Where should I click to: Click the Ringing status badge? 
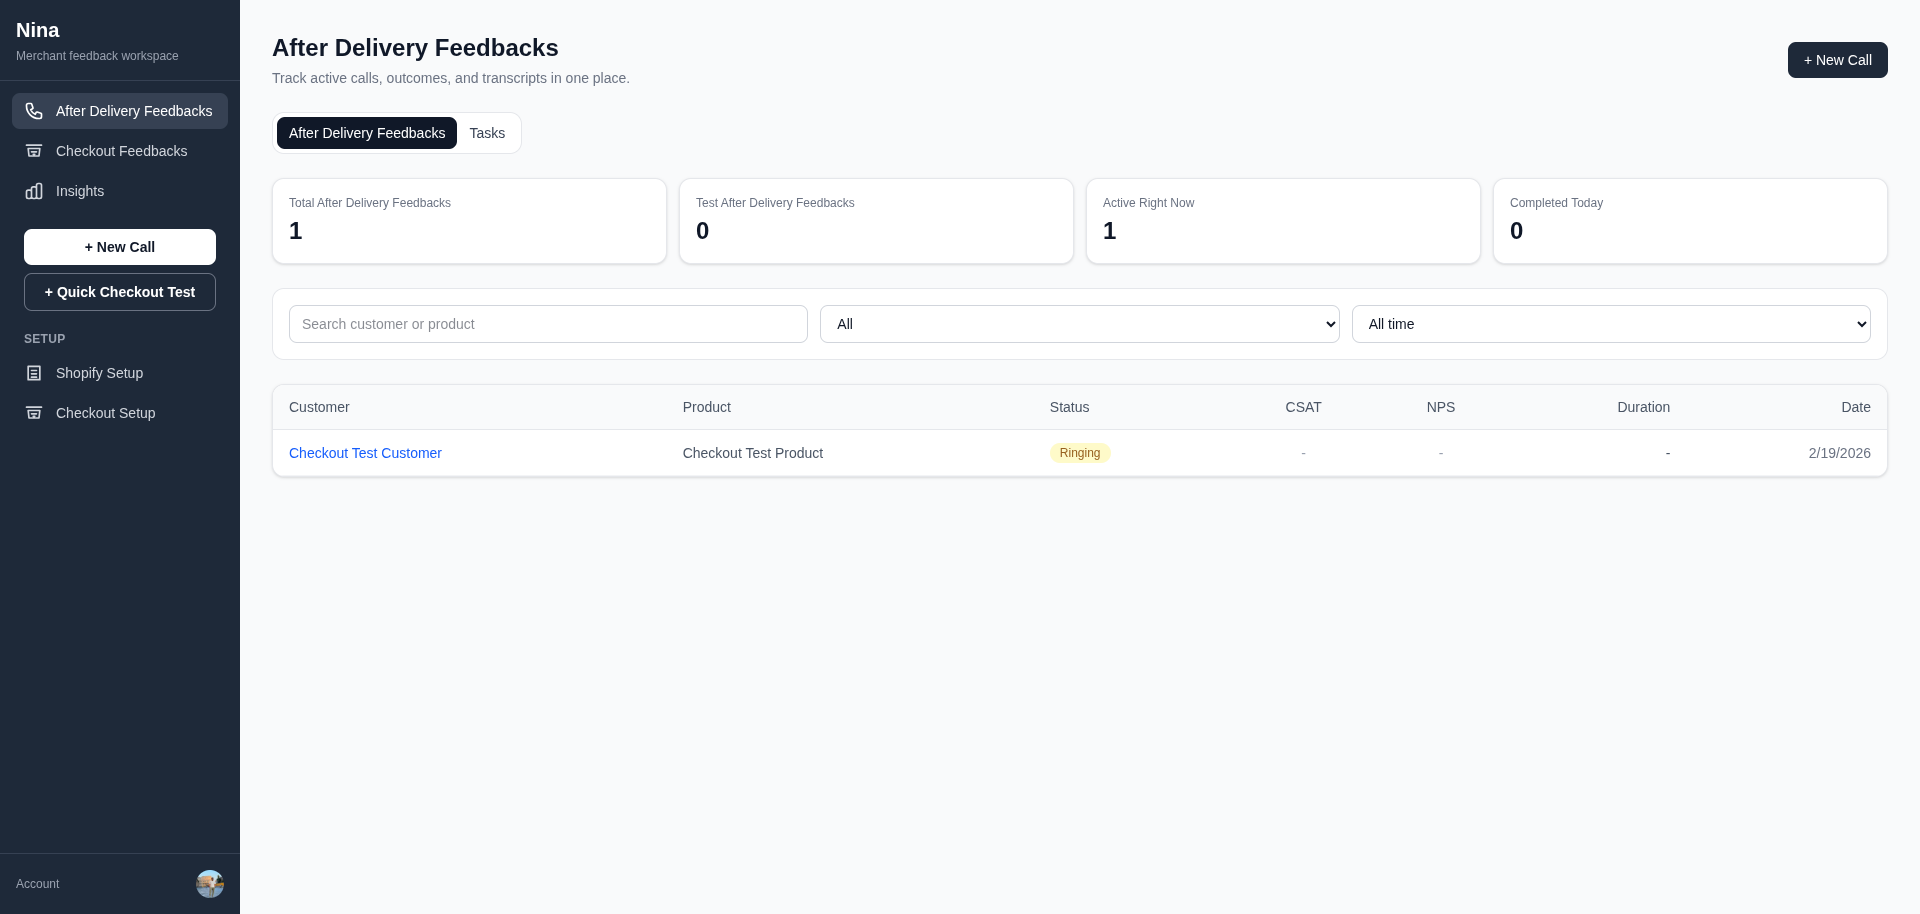pyautogui.click(x=1080, y=453)
